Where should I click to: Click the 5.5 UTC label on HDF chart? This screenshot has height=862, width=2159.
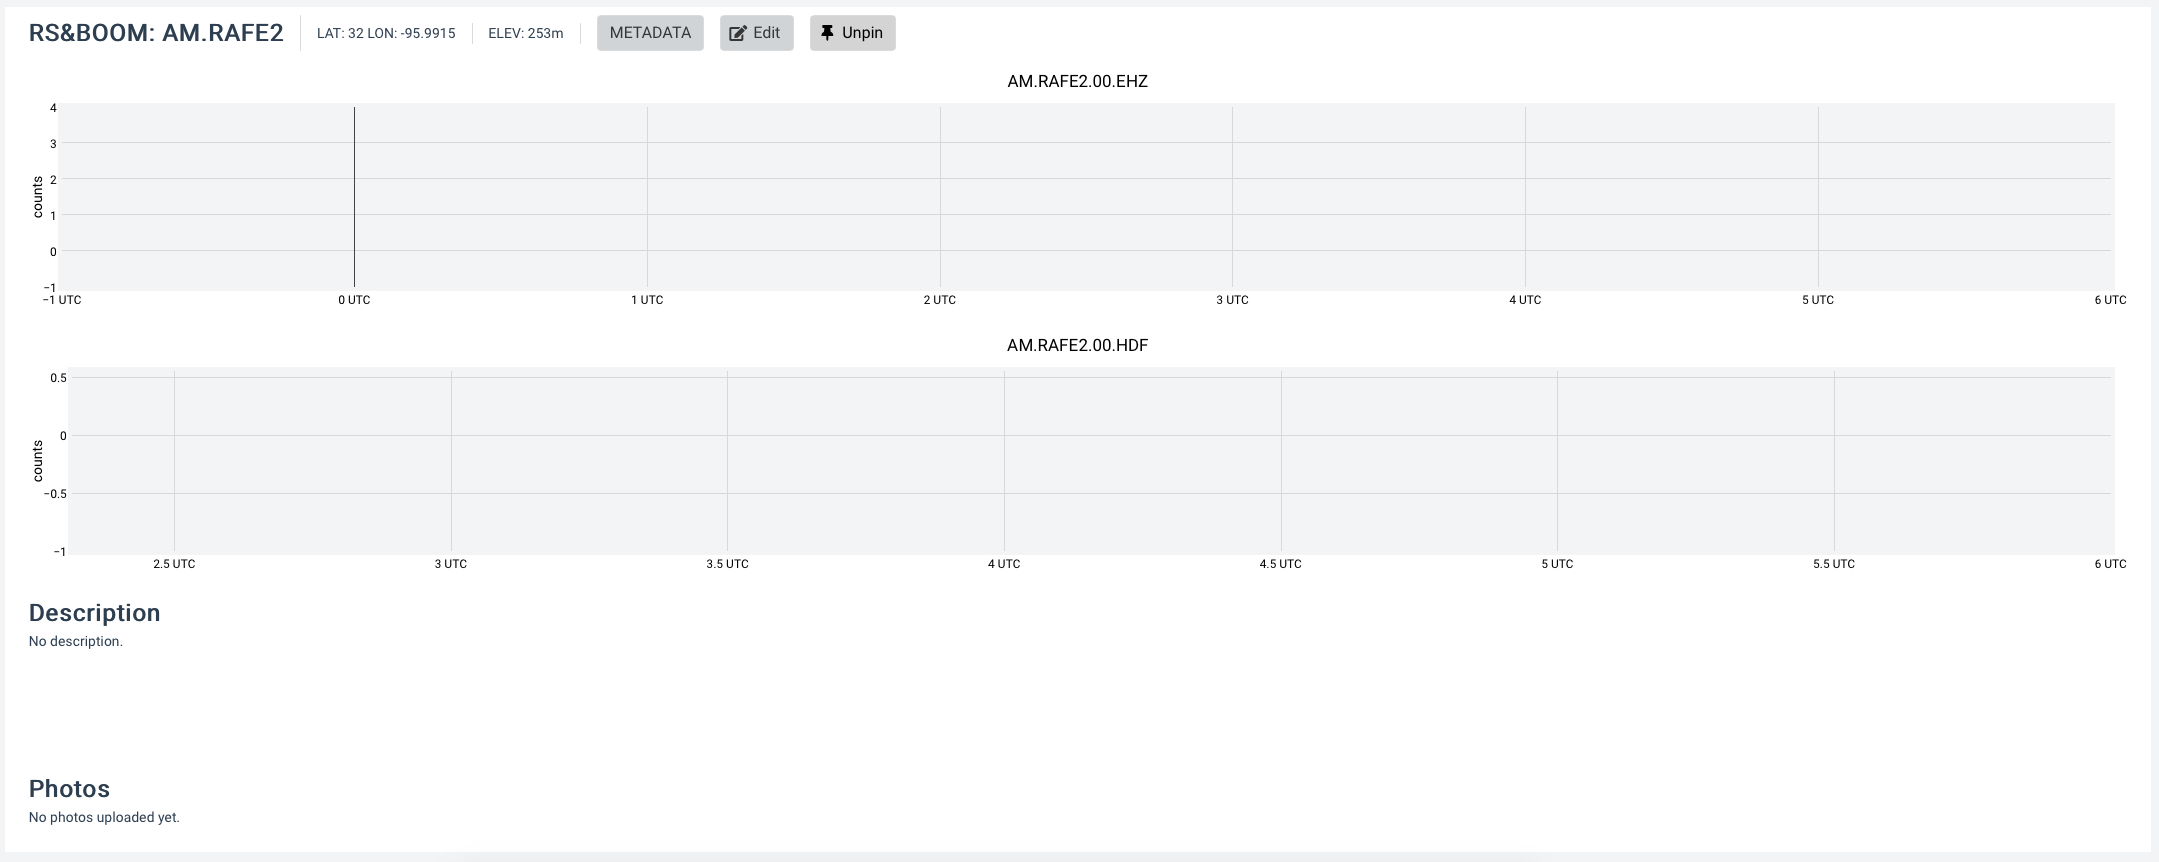click(1834, 564)
